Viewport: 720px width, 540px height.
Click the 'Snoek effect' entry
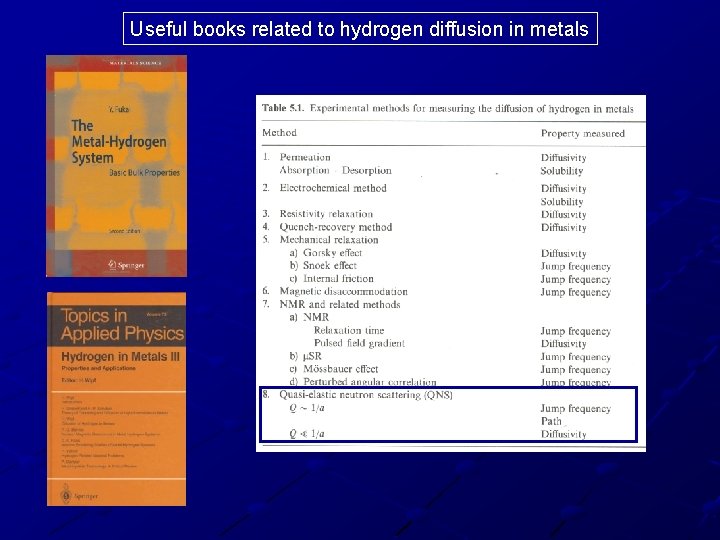pyautogui.click(x=330, y=265)
